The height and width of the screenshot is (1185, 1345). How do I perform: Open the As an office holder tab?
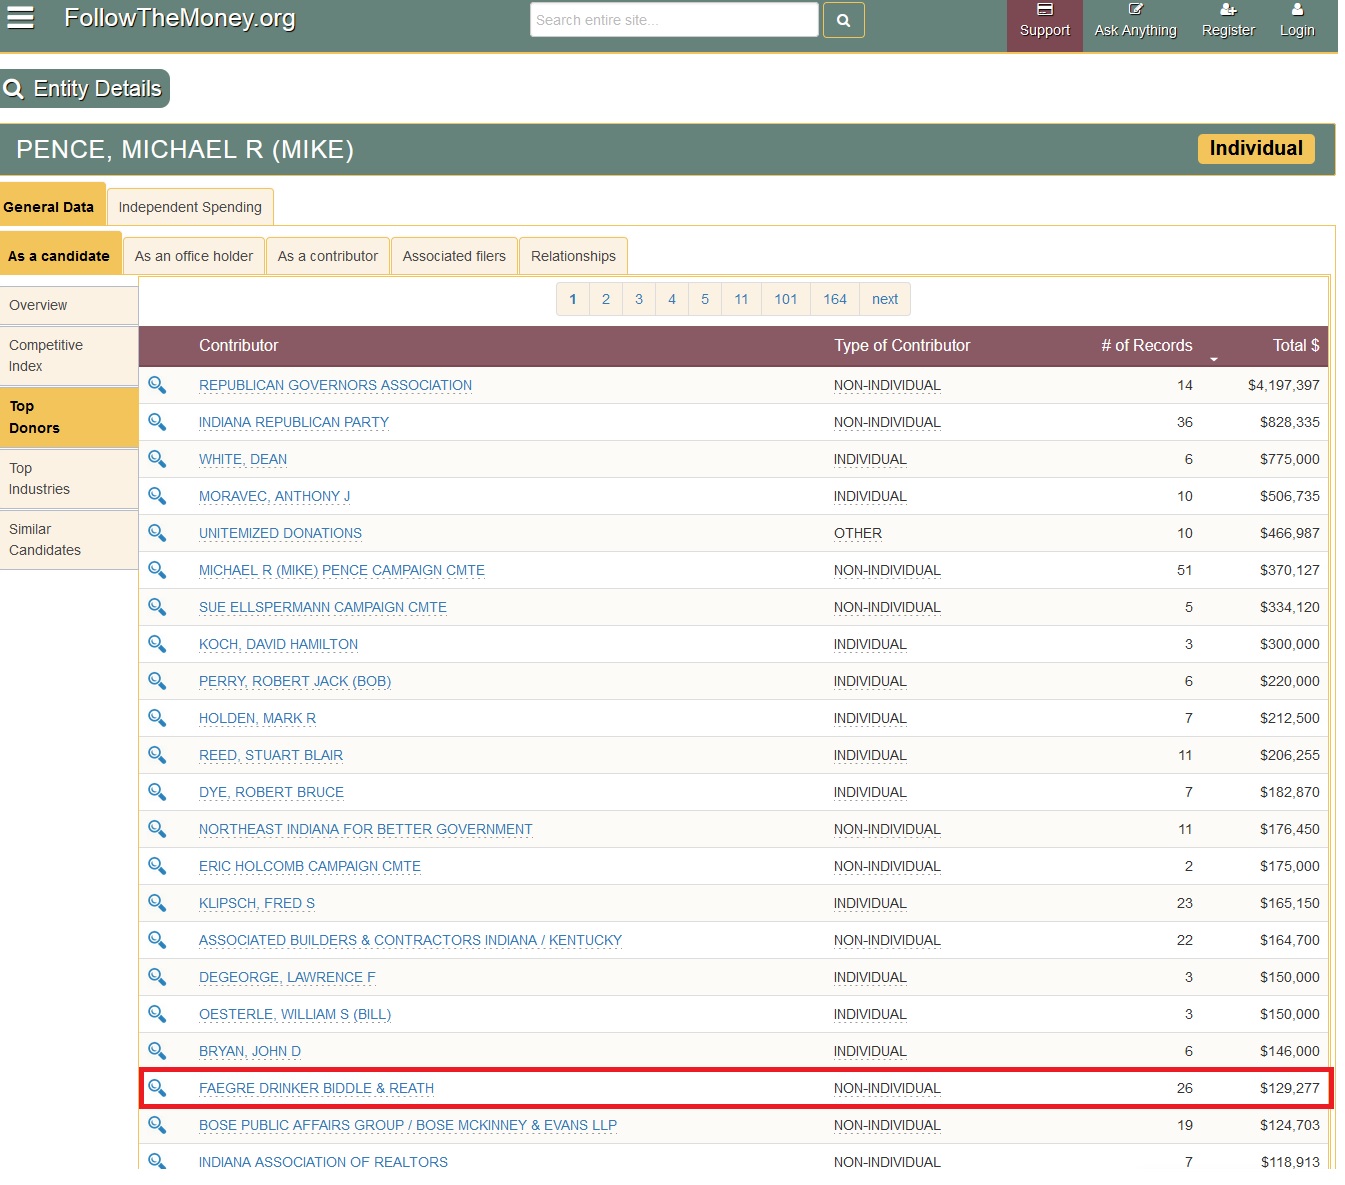click(x=194, y=256)
